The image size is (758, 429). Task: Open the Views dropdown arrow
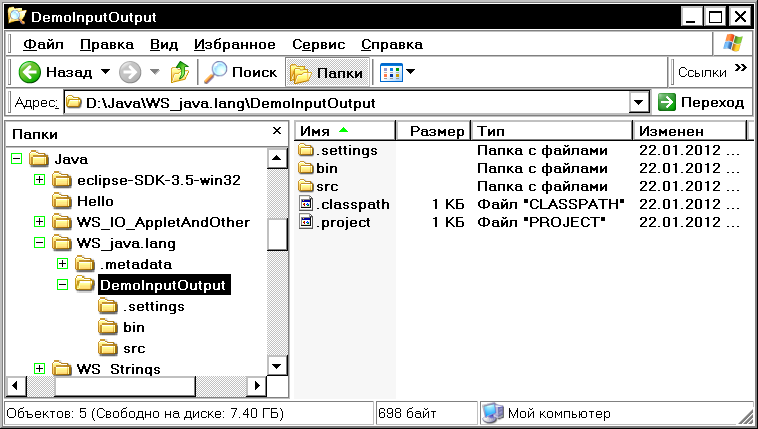tap(410, 72)
